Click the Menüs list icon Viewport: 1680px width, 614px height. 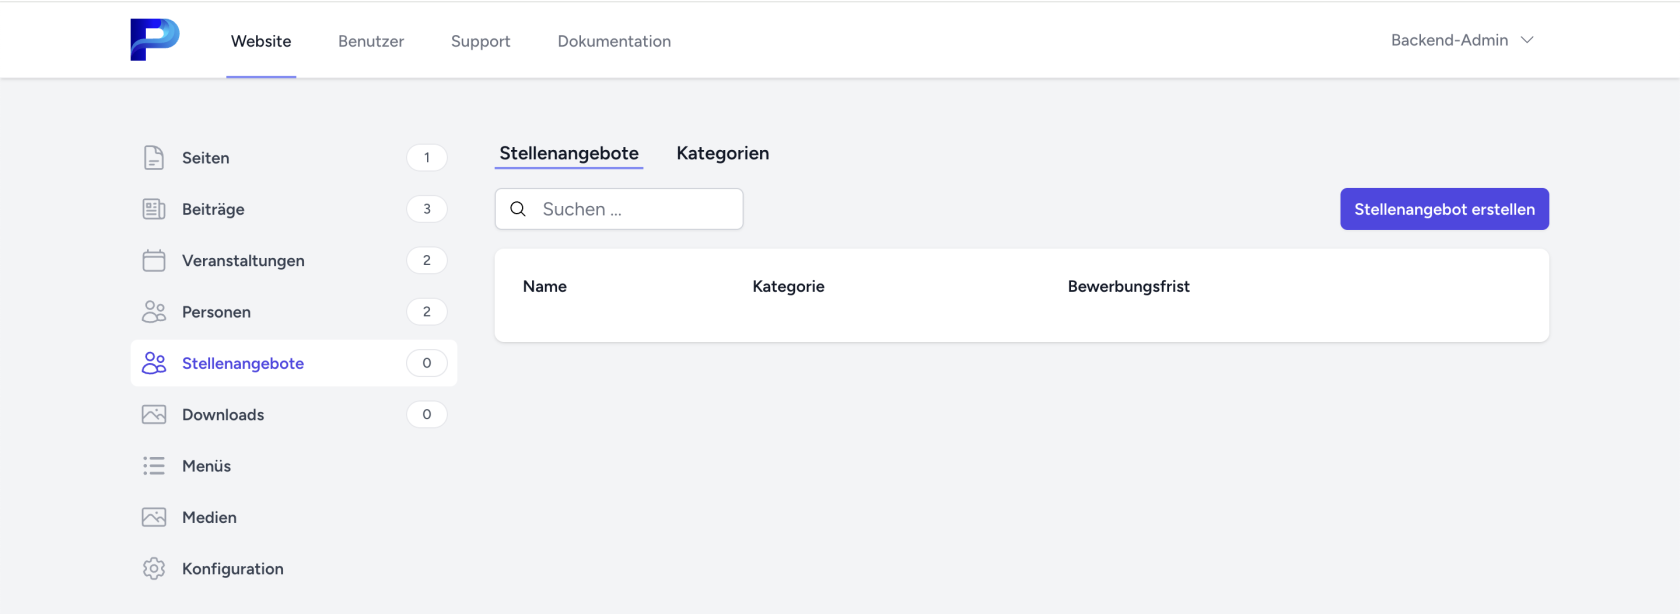[x=154, y=466]
